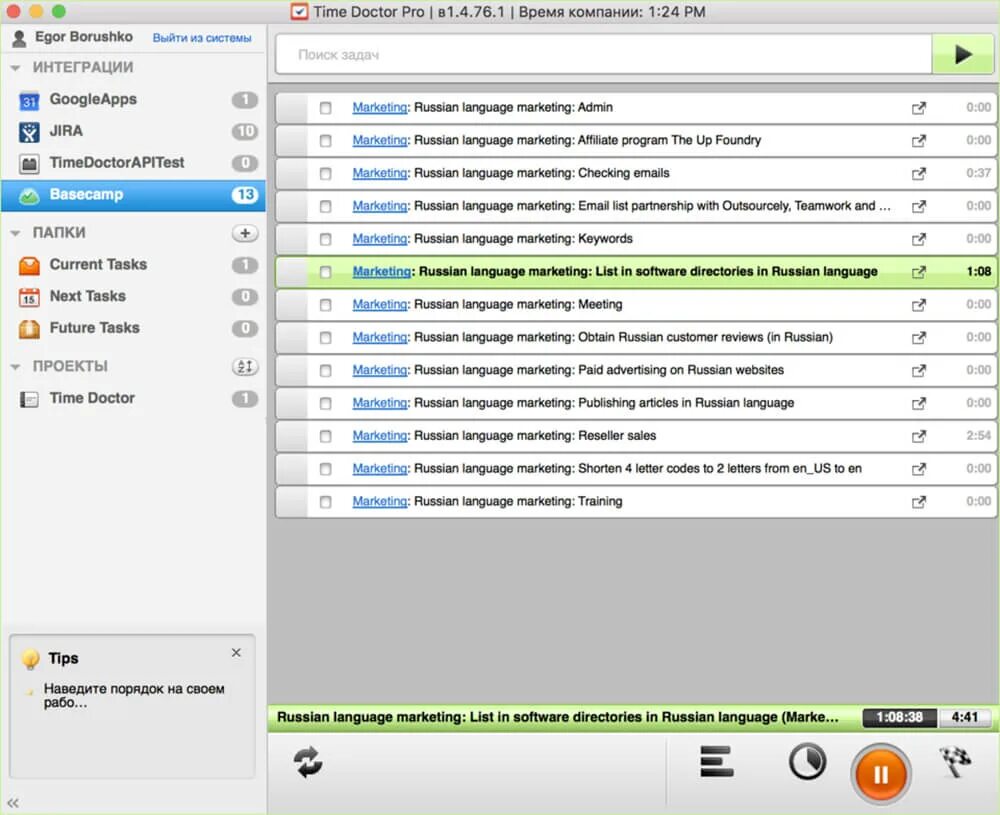Check the Paid advertising on Russian websites checkbox
1000x815 pixels.
[325, 371]
